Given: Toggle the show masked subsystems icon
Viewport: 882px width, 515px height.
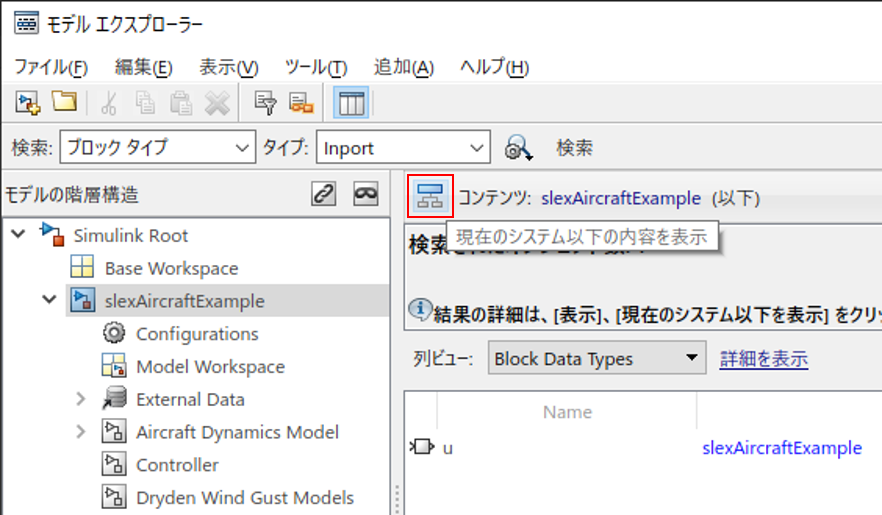Looking at the screenshot, I should [x=366, y=194].
